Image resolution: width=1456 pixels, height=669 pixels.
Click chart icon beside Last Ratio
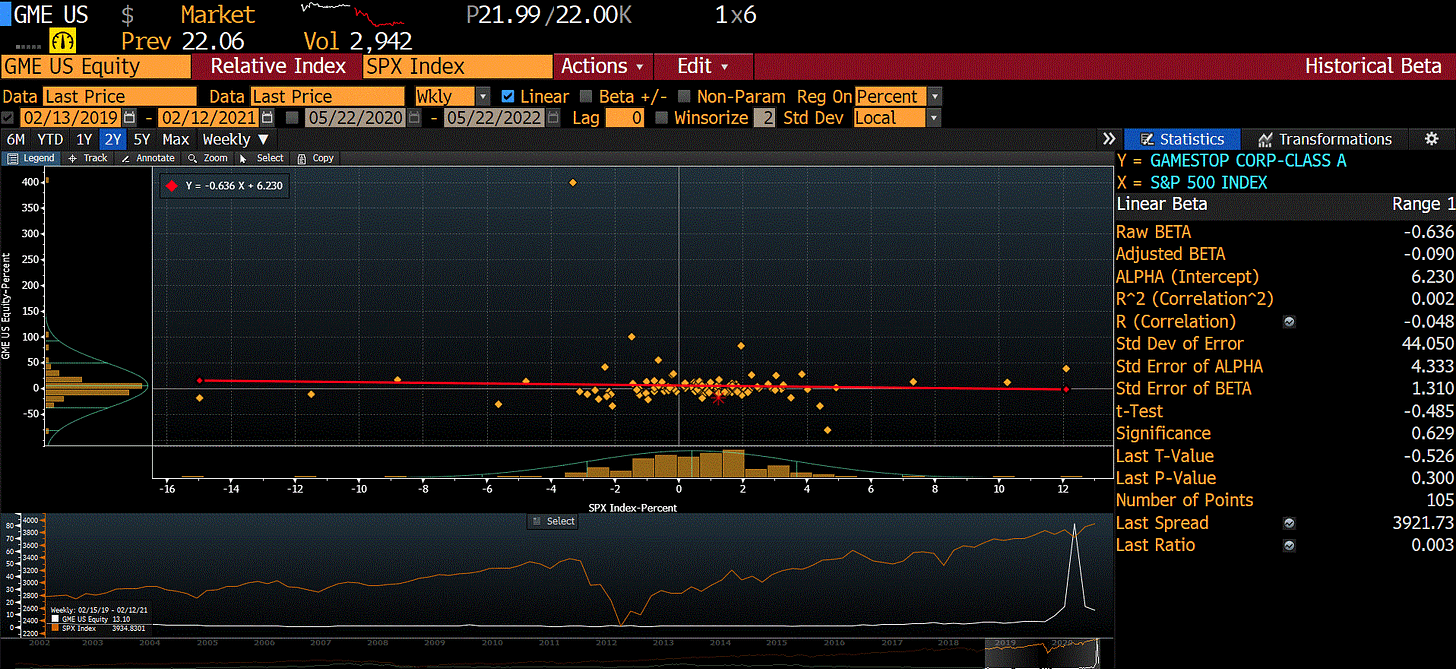coord(1289,545)
